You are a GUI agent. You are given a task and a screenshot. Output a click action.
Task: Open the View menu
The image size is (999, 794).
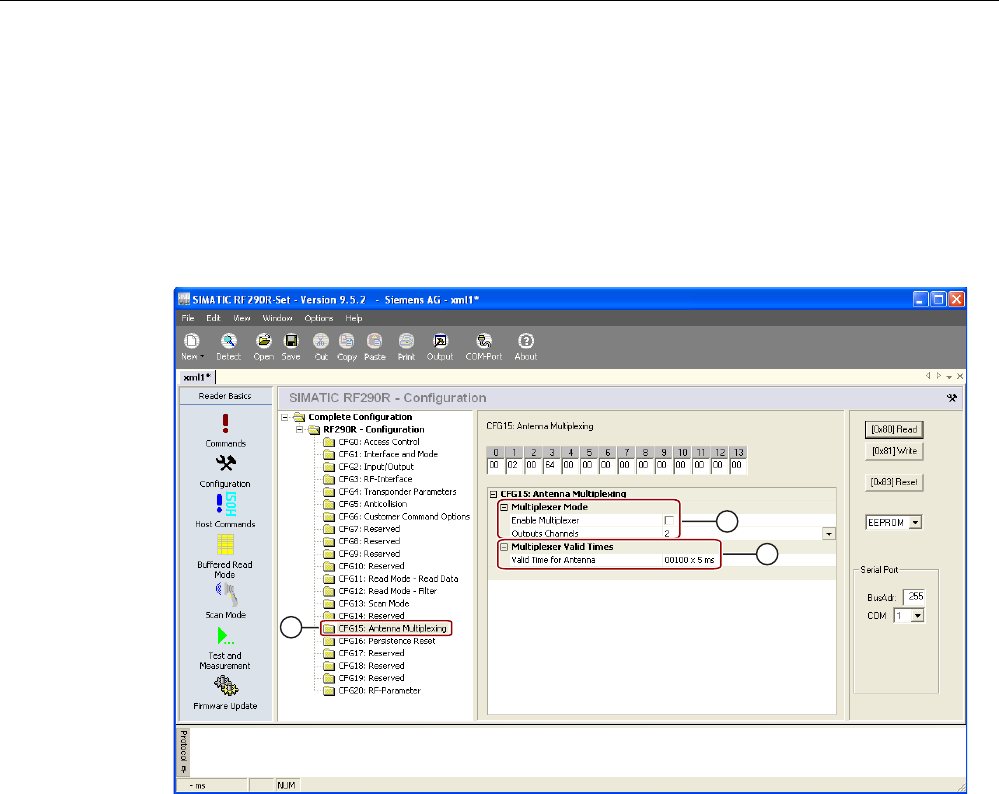pyautogui.click(x=242, y=318)
